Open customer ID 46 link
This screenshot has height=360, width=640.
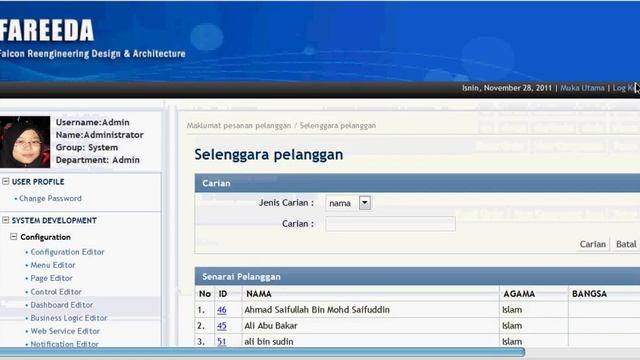coord(222,310)
